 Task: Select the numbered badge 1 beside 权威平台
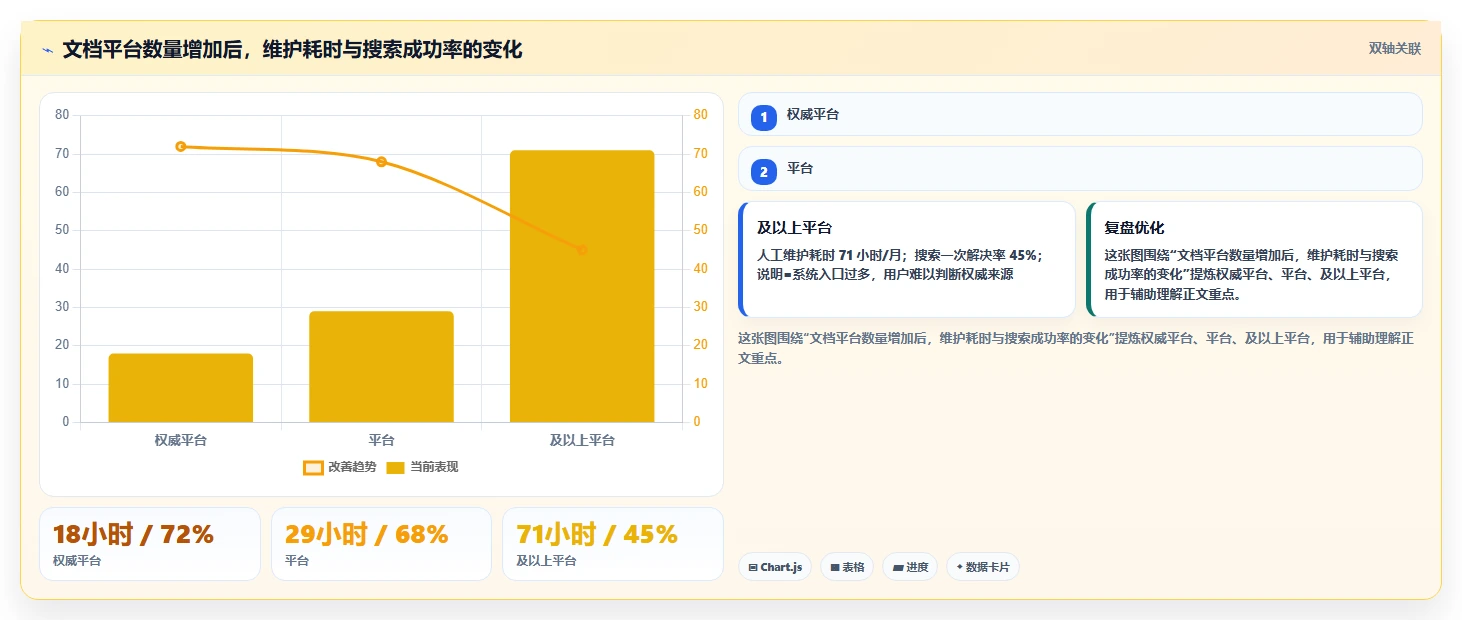click(764, 117)
